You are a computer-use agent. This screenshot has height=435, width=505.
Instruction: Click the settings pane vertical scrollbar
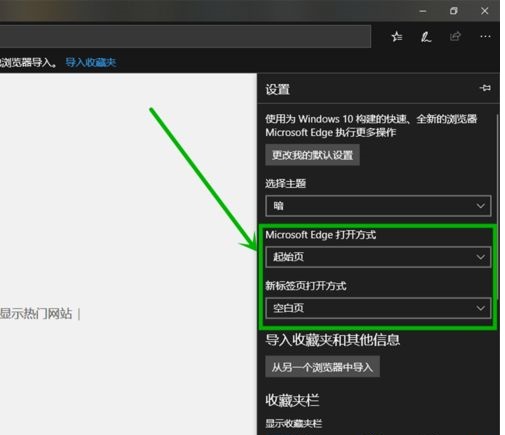[497, 207]
